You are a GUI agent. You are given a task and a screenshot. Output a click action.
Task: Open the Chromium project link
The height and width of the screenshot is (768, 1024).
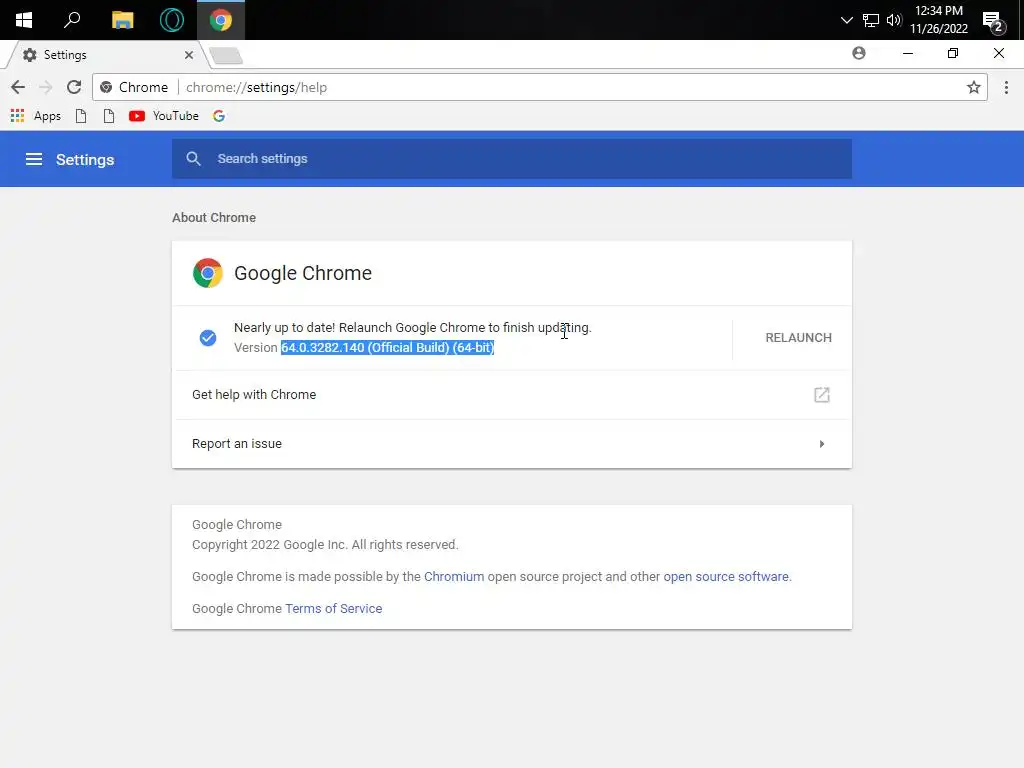tap(454, 577)
